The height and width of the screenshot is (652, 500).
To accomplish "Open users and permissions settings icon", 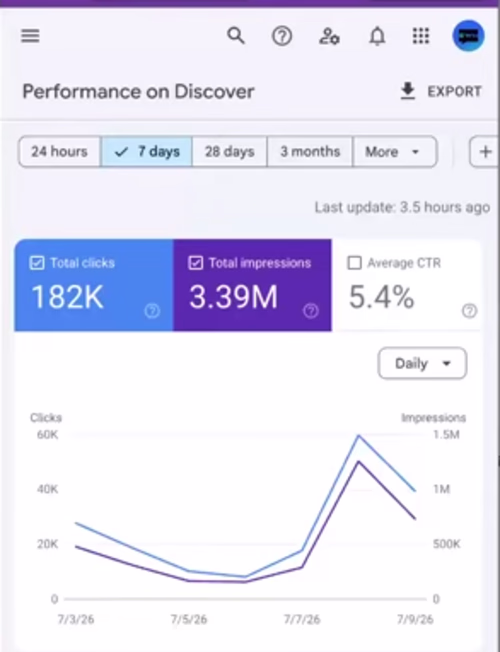I will pyautogui.click(x=329, y=36).
